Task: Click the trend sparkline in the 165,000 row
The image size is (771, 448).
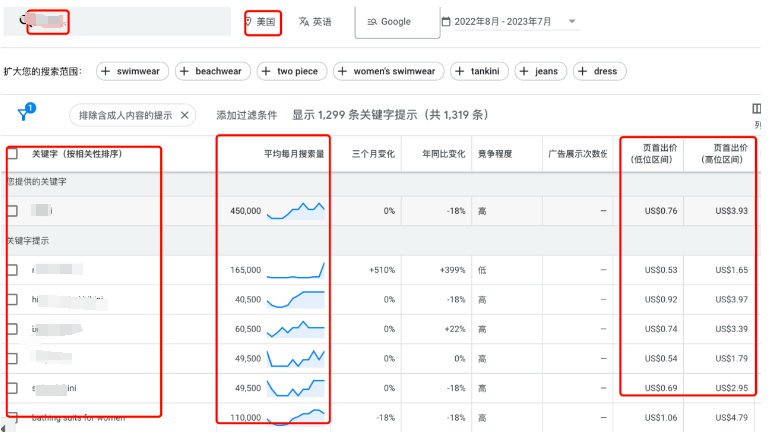Action: coord(296,269)
